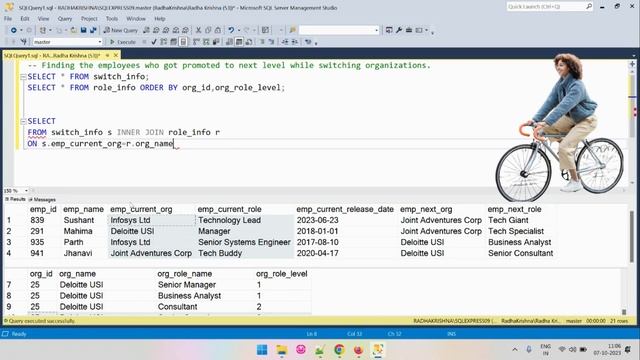Show hidden tray icons chevron
The width and height of the screenshot is (640, 360).
point(515,349)
